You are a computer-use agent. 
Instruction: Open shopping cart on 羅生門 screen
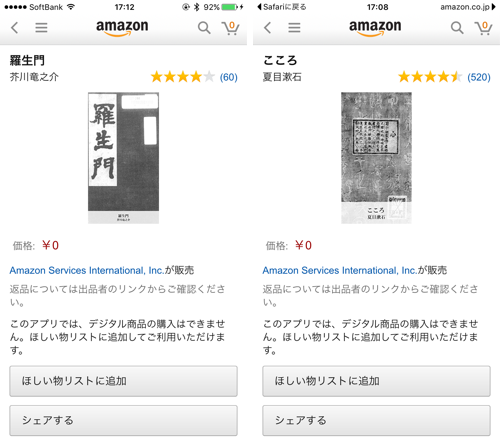230,28
